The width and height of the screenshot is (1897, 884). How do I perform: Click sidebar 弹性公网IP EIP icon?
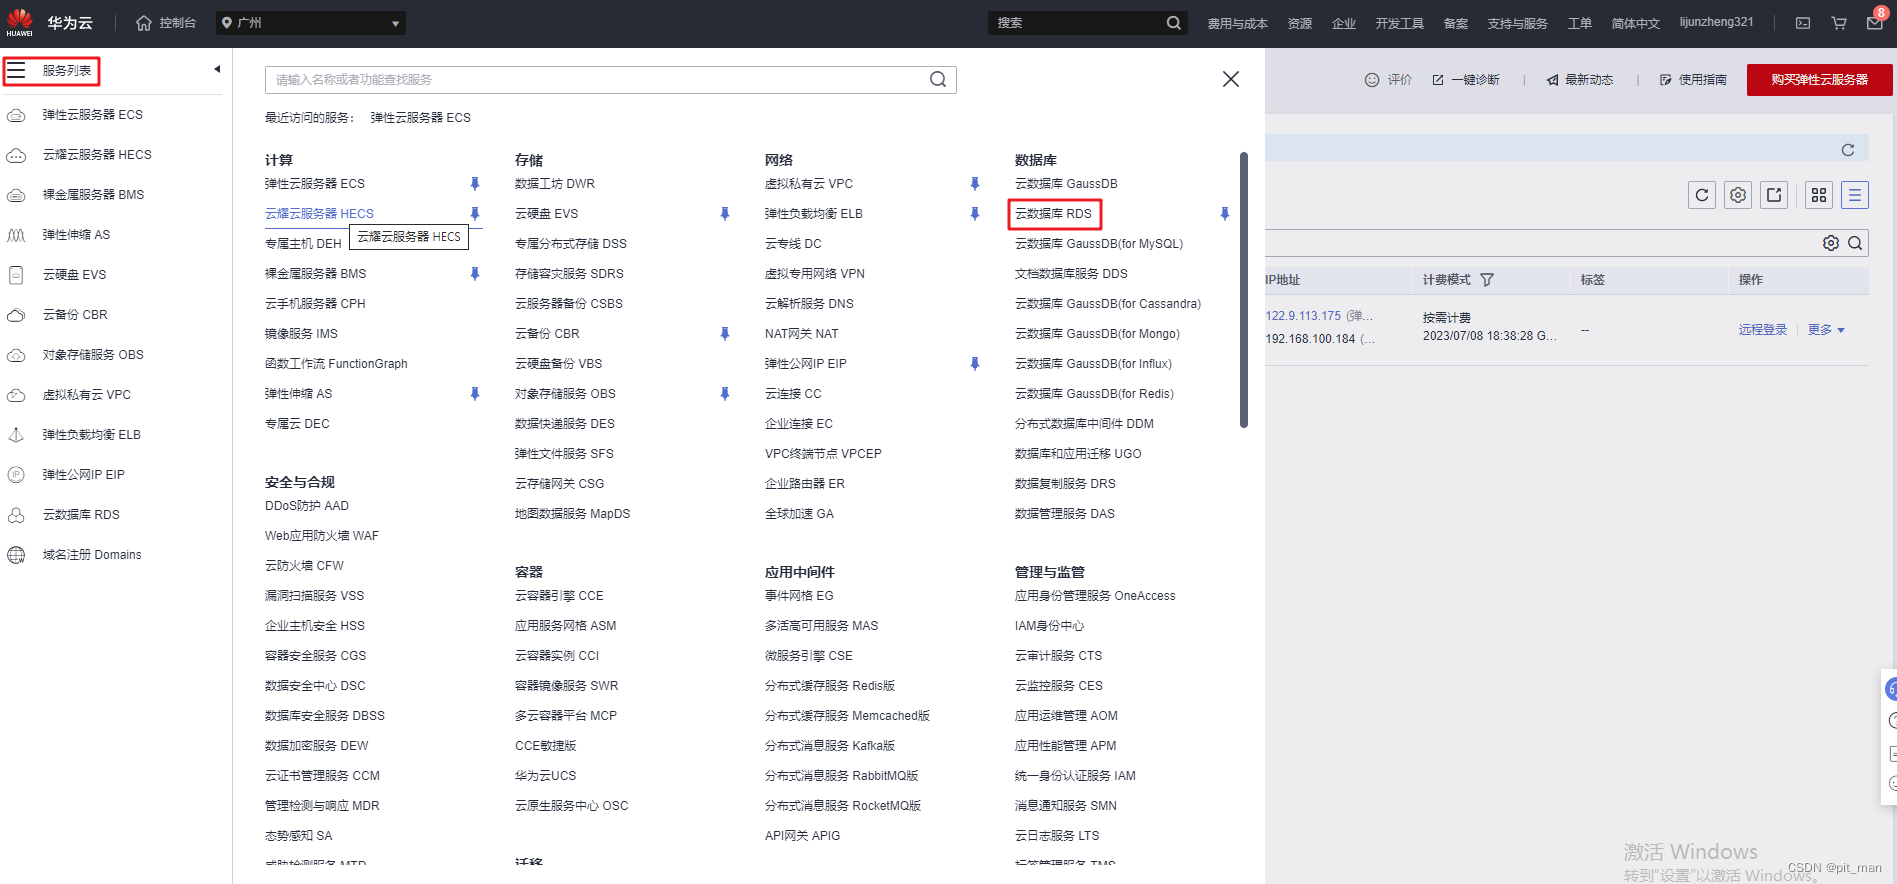coord(16,475)
